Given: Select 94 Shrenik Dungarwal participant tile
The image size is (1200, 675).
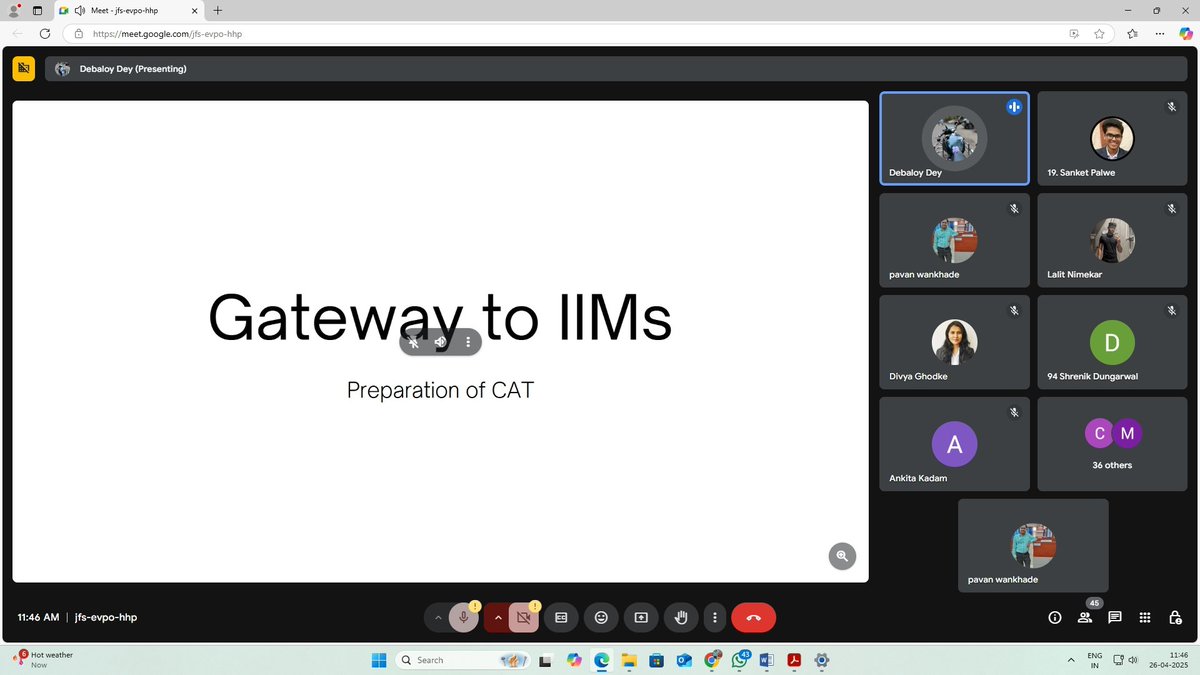Looking at the screenshot, I should point(1112,342).
